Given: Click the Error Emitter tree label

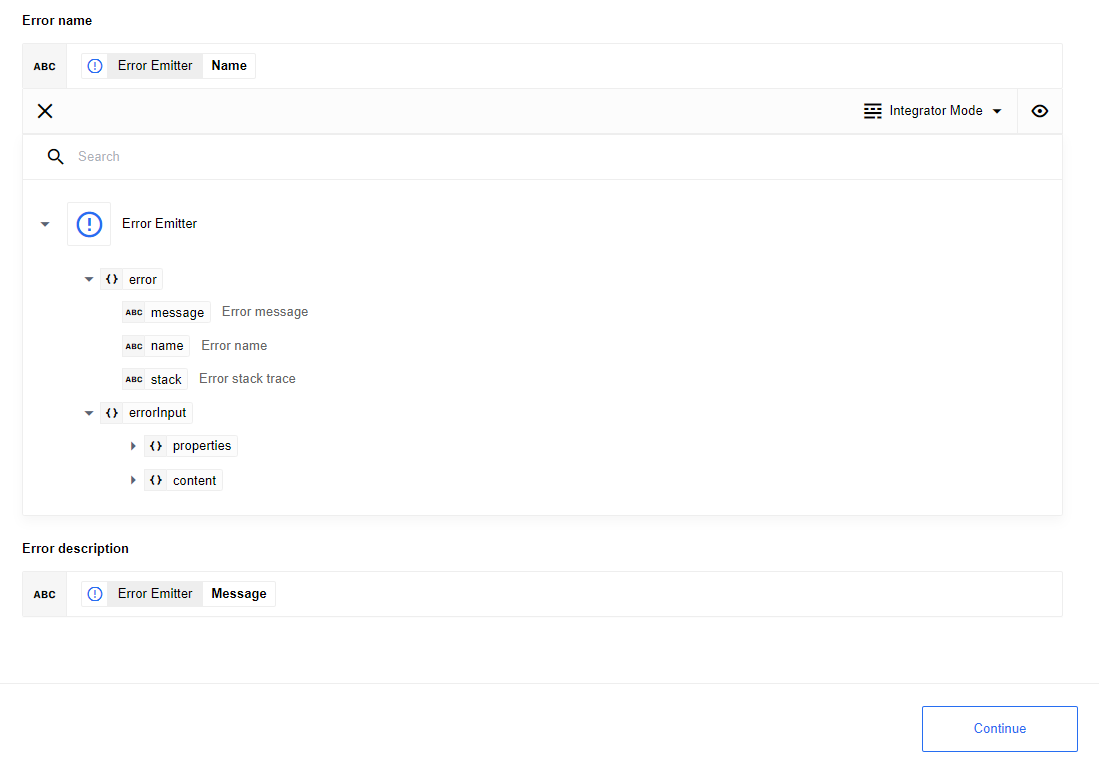Looking at the screenshot, I should tap(159, 224).
